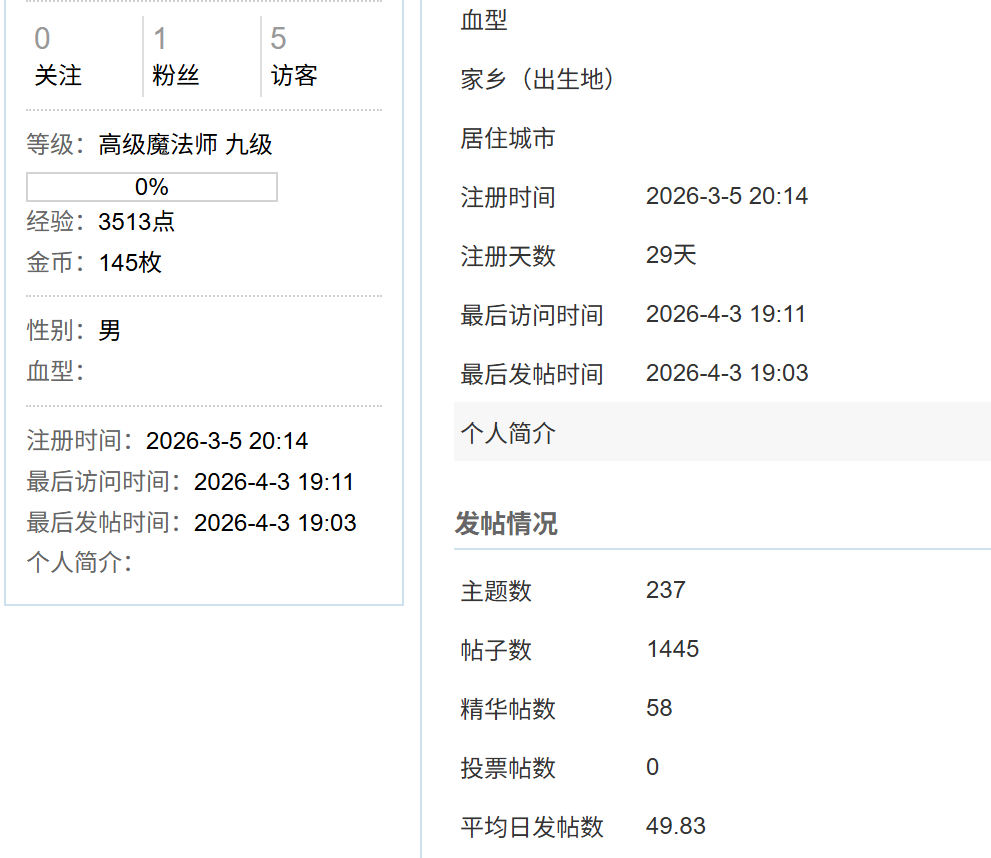The width and height of the screenshot is (991, 858).
Task: Click the 平均日发帖数 value 49.83
Action: click(x=675, y=826)
